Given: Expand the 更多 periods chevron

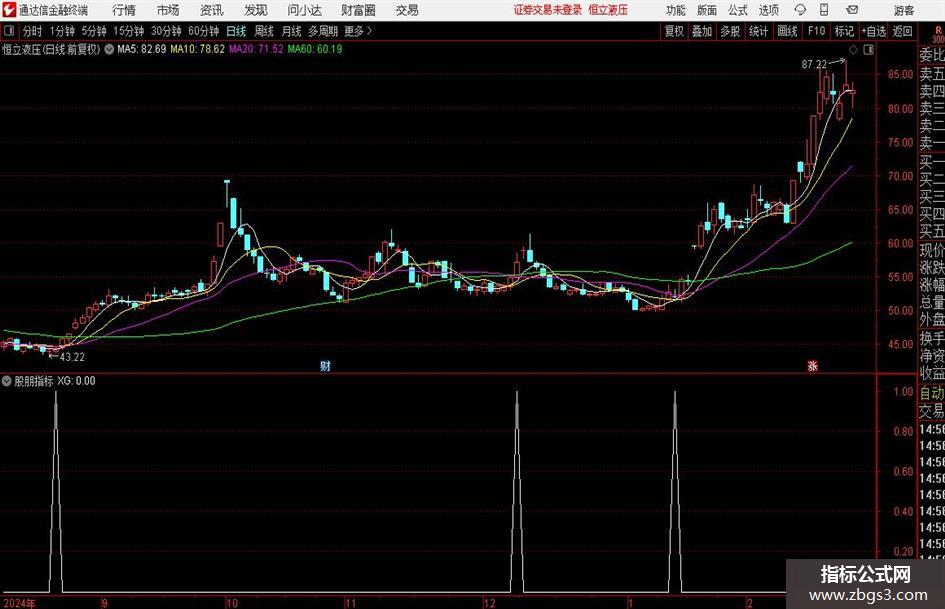Looking at the screenshot, I should 359,31.
